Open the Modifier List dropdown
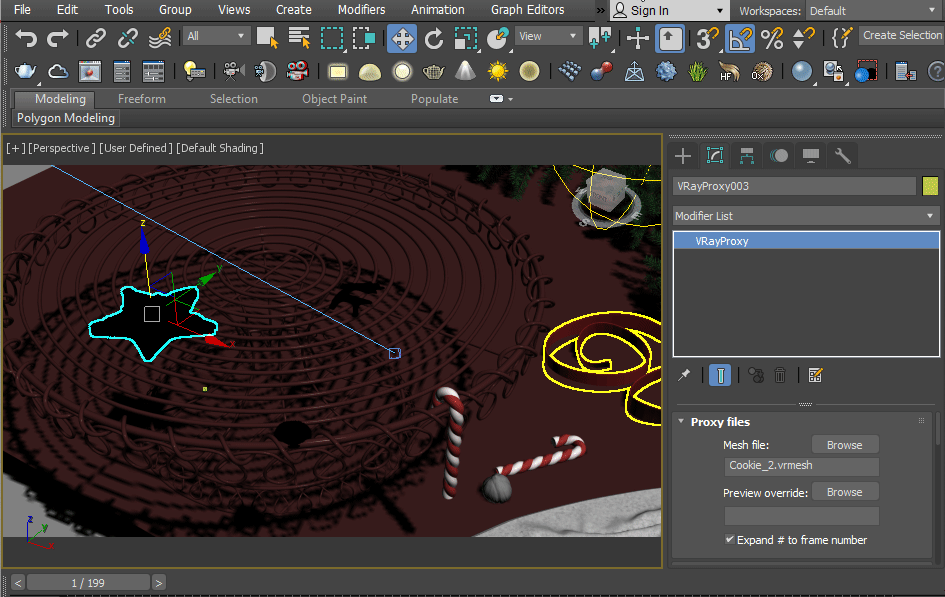 pos(805,216)
